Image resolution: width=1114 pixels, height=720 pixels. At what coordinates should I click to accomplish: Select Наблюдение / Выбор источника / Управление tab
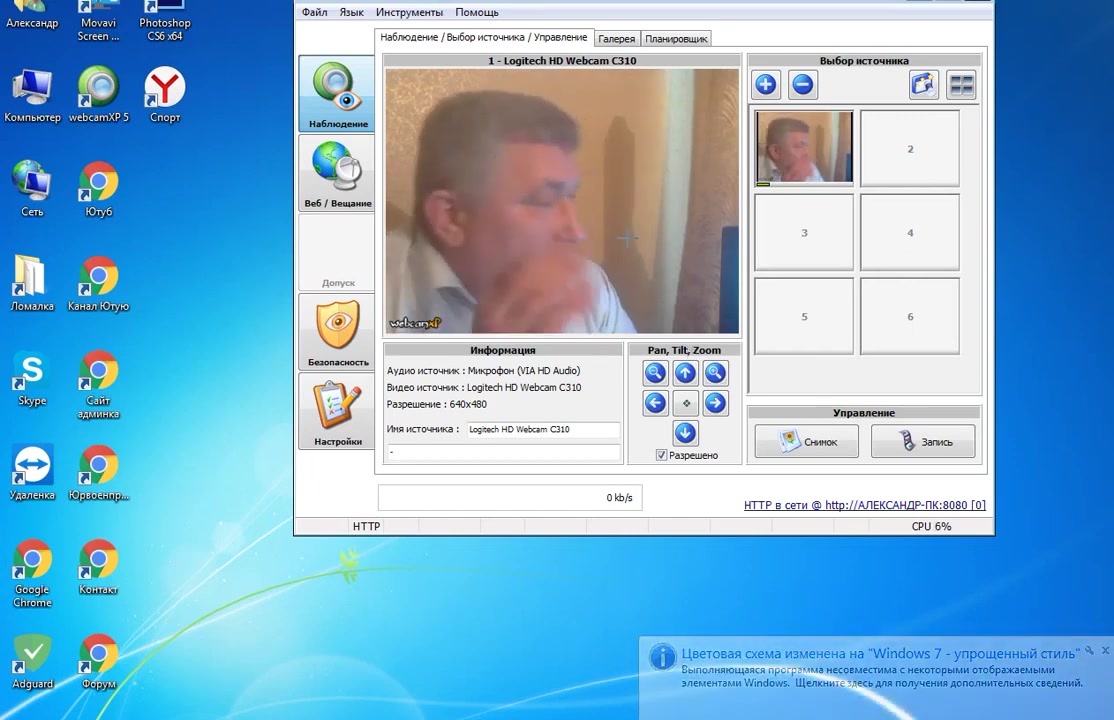pyautogui.click(x=484, y=38)
